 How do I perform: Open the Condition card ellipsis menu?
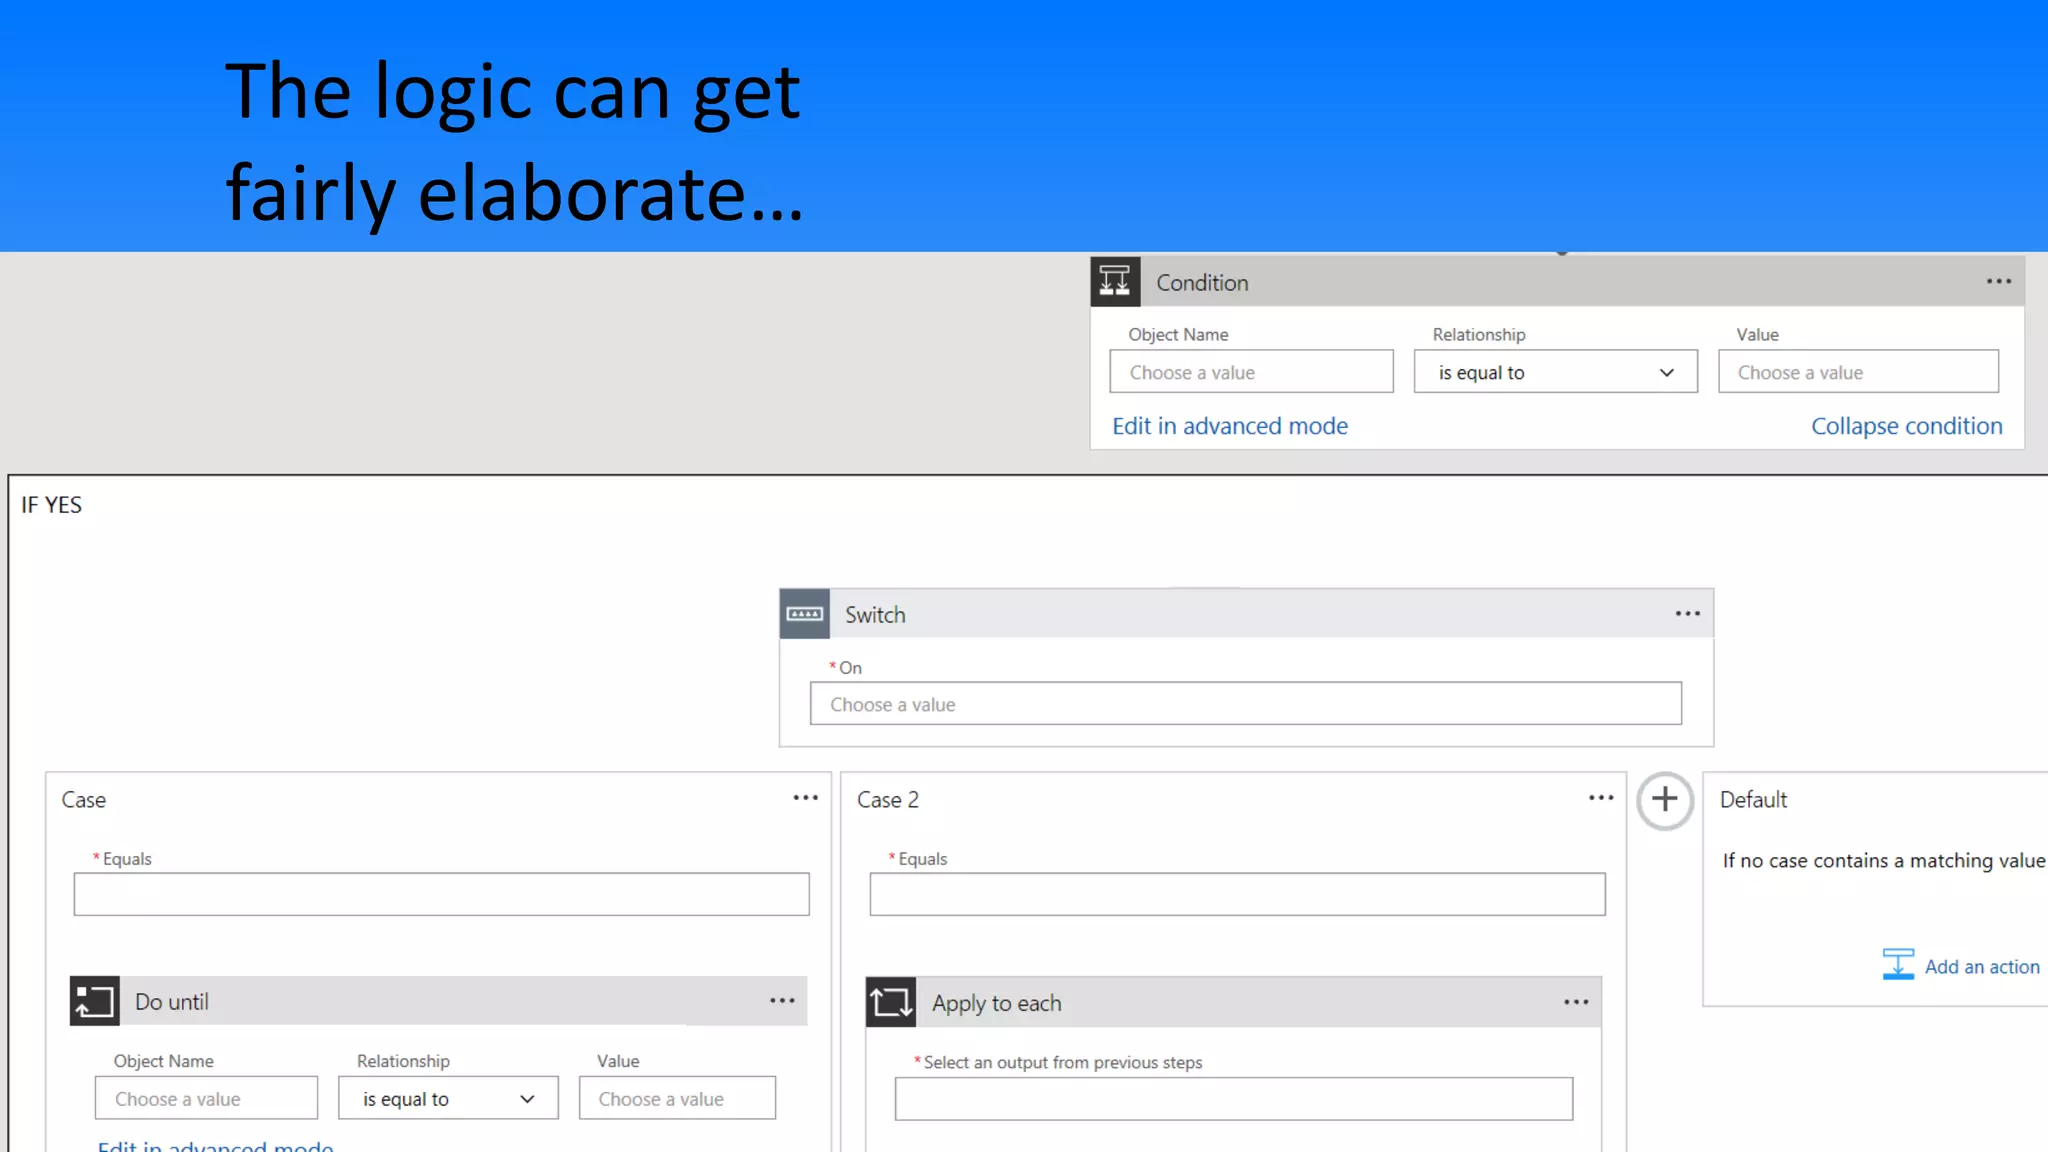[x=1998, y=282]
